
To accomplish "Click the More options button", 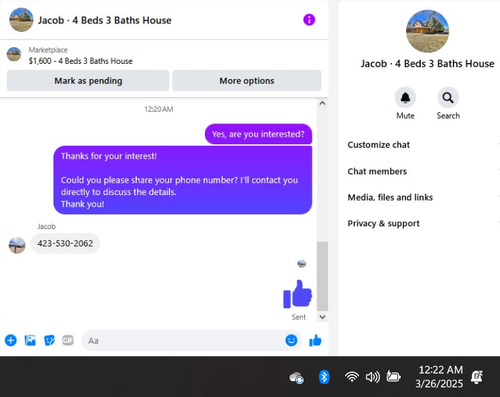I will [247, 80].
